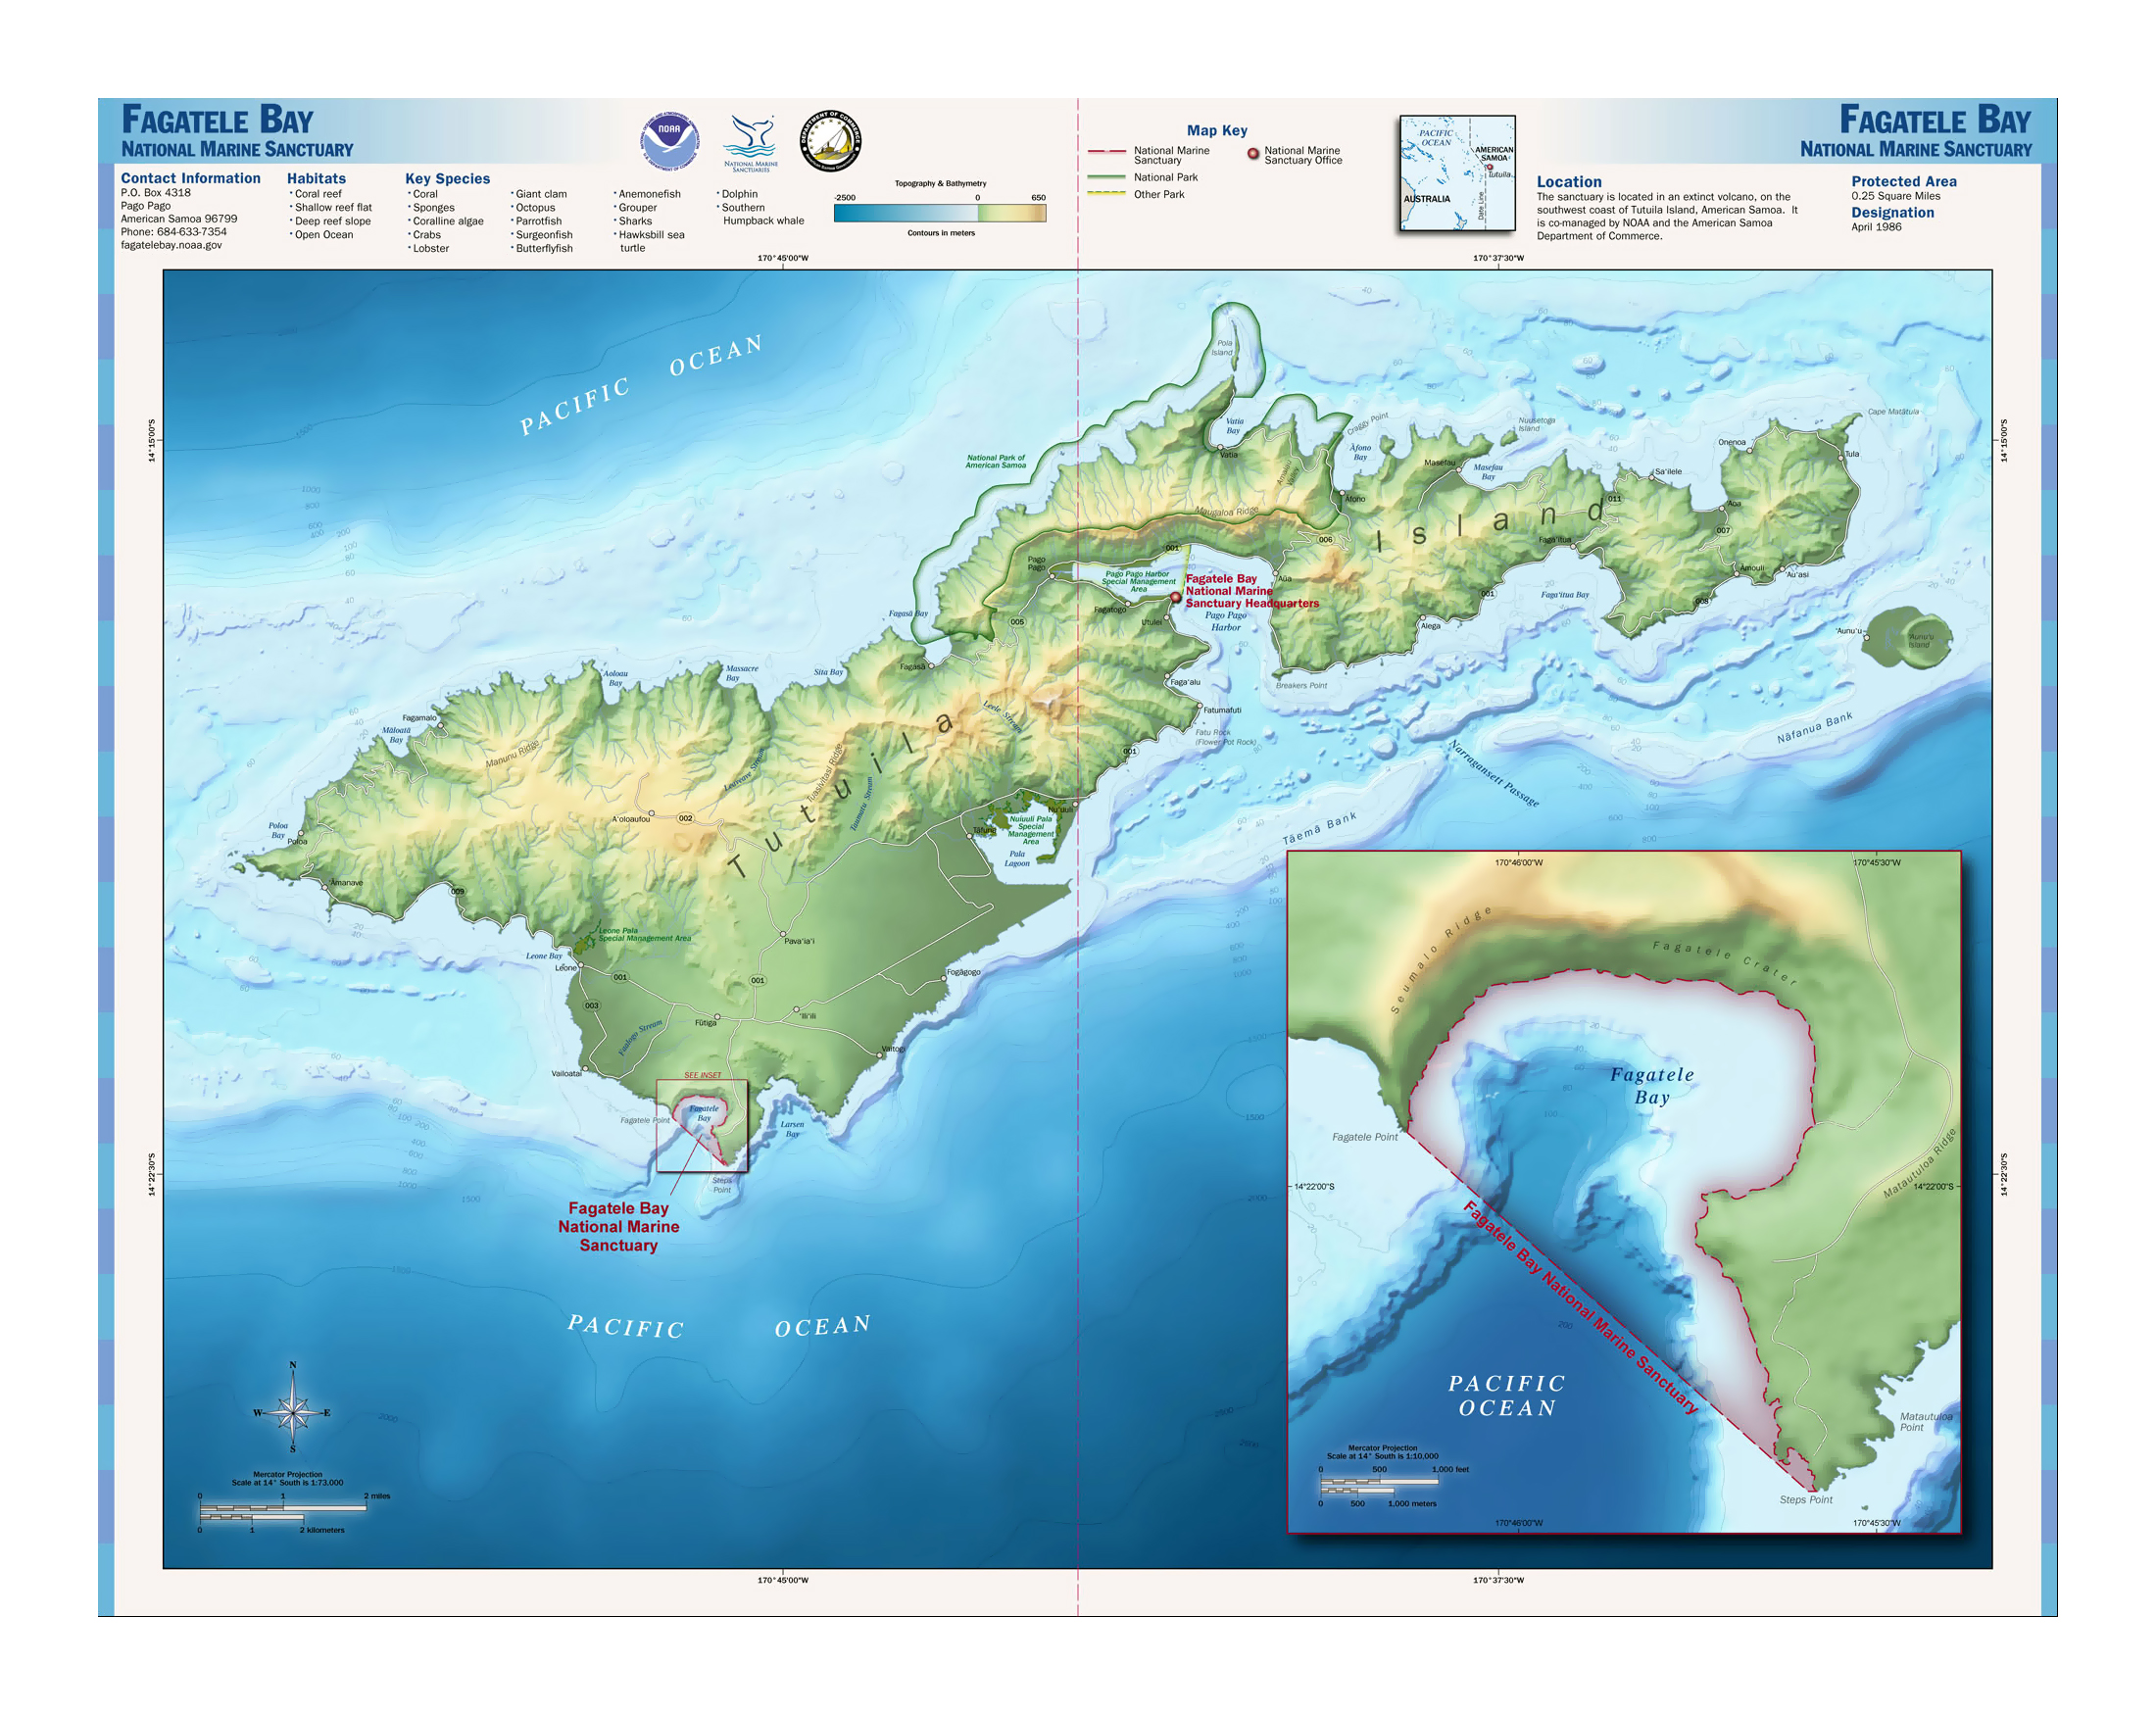Click the route 006 marker near Maugaloa Ridge

point(1325,539)
